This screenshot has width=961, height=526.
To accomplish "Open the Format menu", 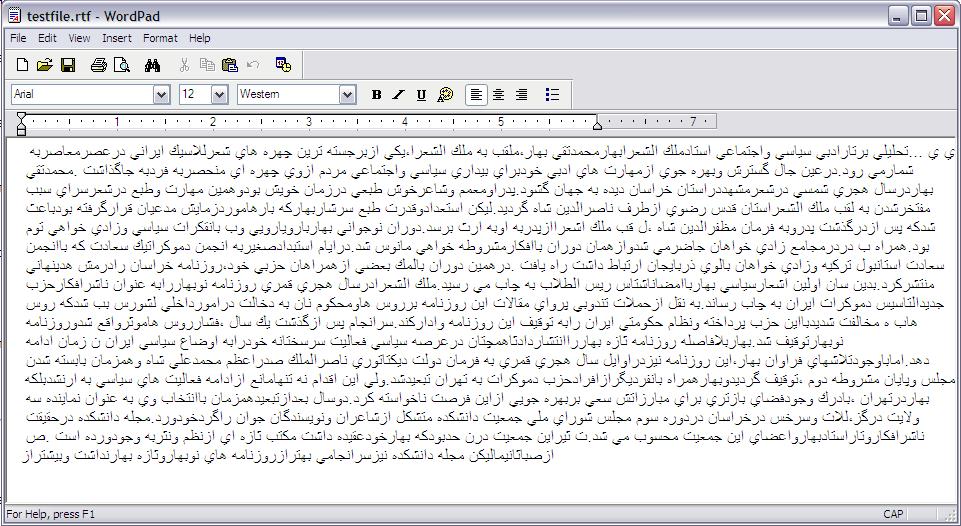I will tap(160, 38).
